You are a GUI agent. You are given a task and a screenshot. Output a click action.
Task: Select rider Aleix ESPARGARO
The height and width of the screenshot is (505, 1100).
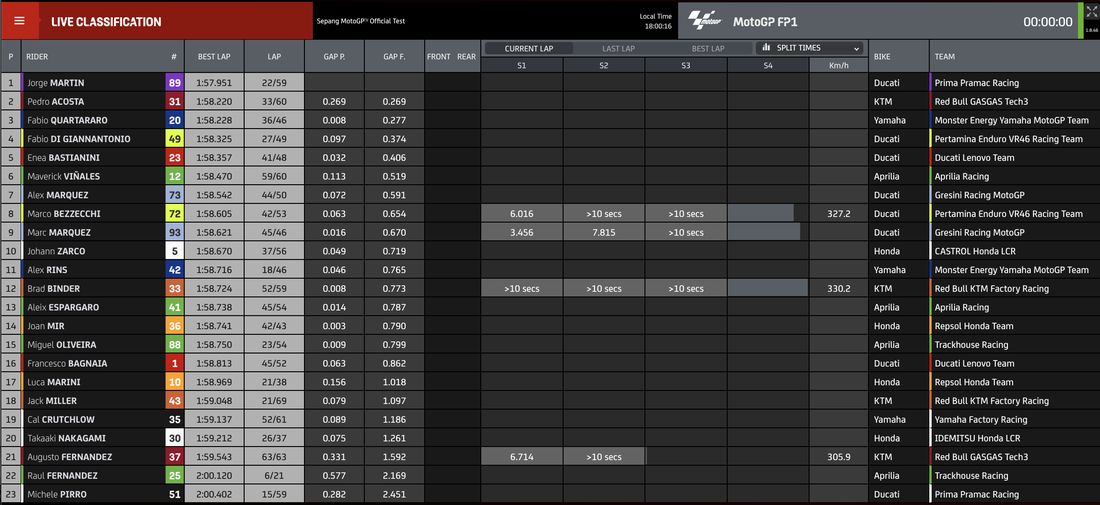63,307
